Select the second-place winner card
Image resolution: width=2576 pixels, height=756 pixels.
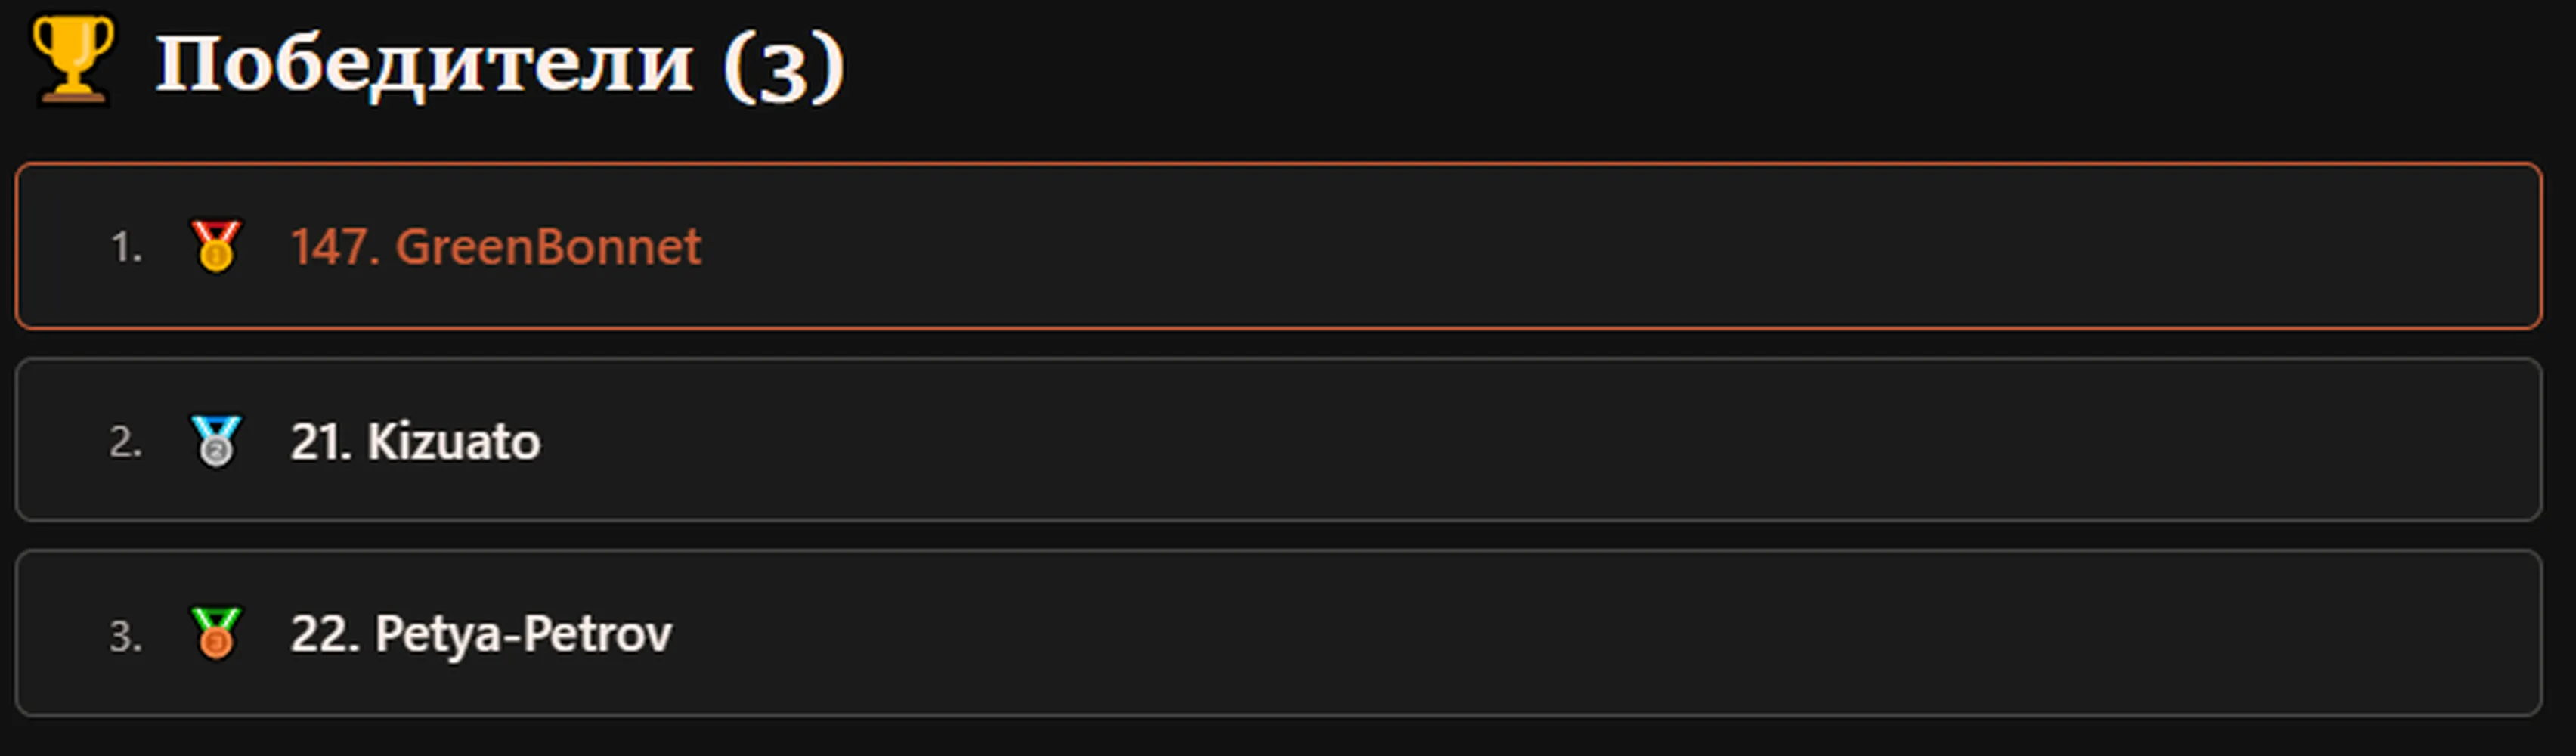click(x=1278, y=439)
